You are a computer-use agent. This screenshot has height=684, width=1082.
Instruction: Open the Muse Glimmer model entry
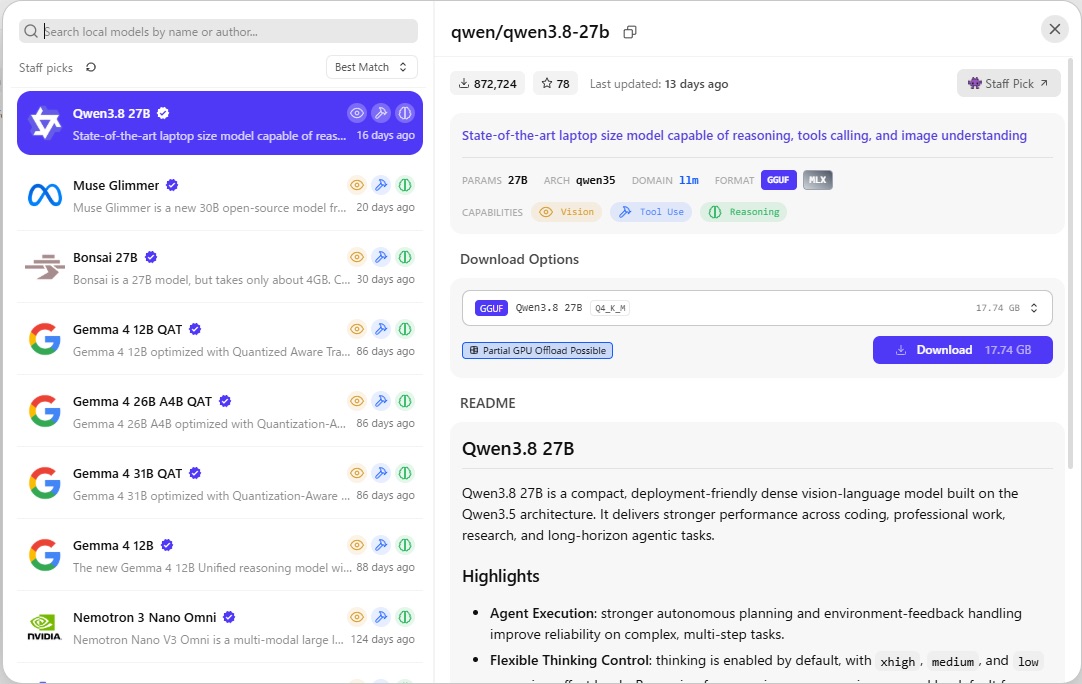click(220, 195)
